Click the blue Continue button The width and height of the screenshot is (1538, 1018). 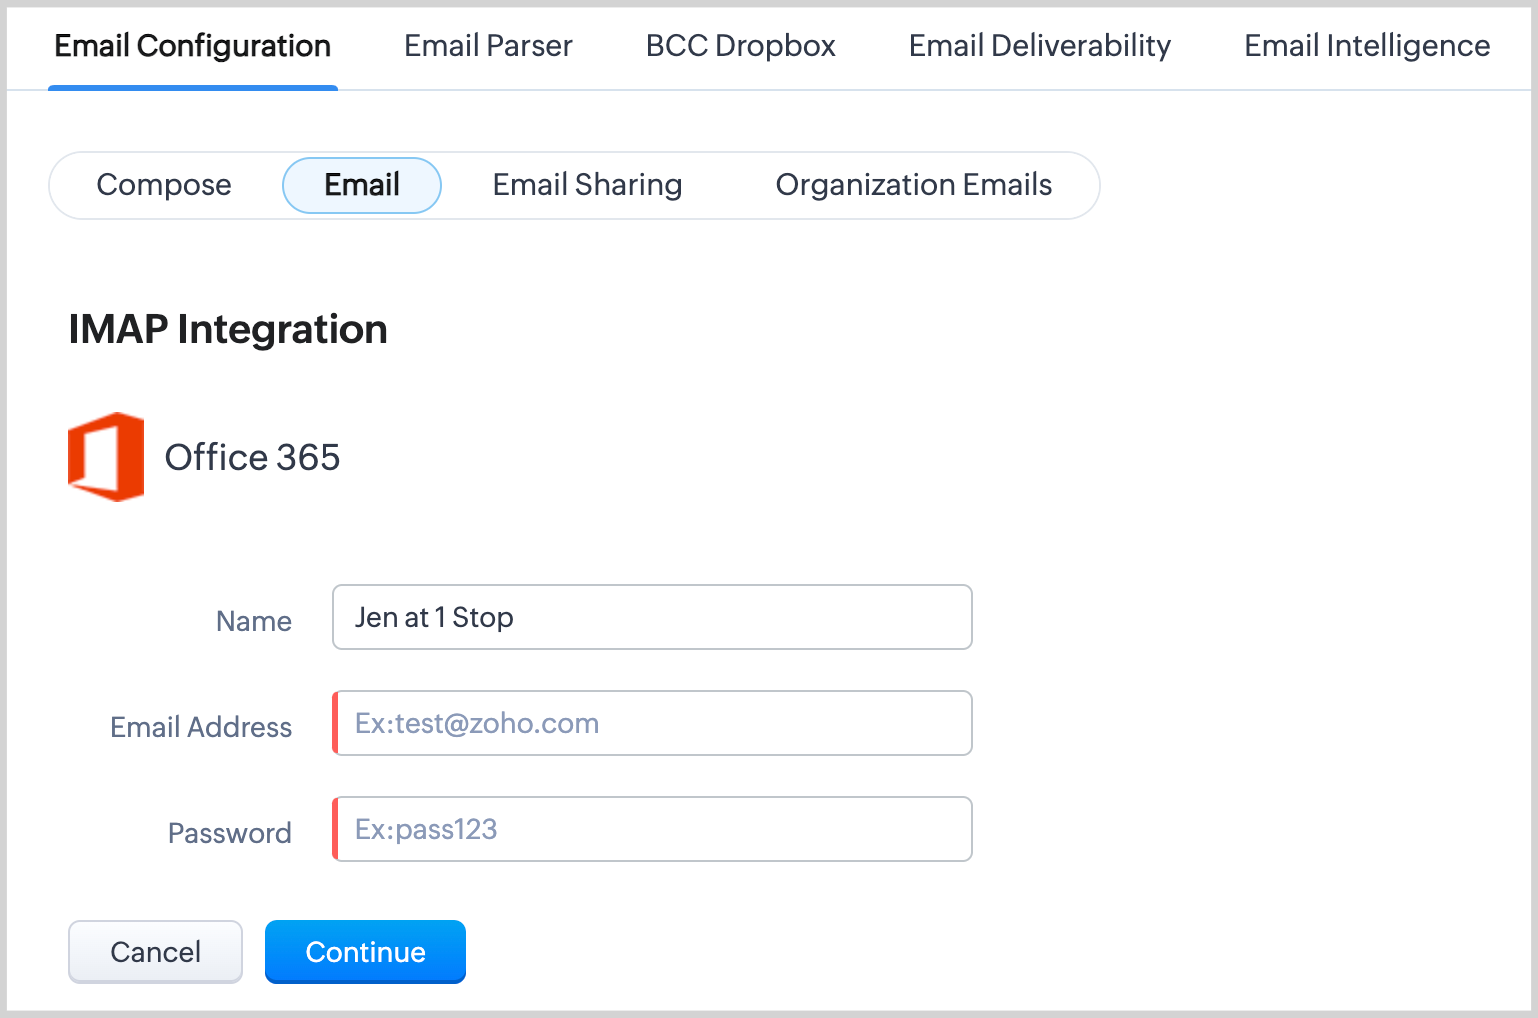[x=365, y=952]
